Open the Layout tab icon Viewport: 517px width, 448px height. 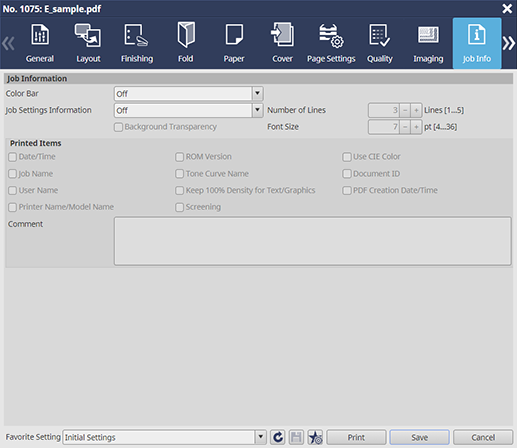point(88,35)
